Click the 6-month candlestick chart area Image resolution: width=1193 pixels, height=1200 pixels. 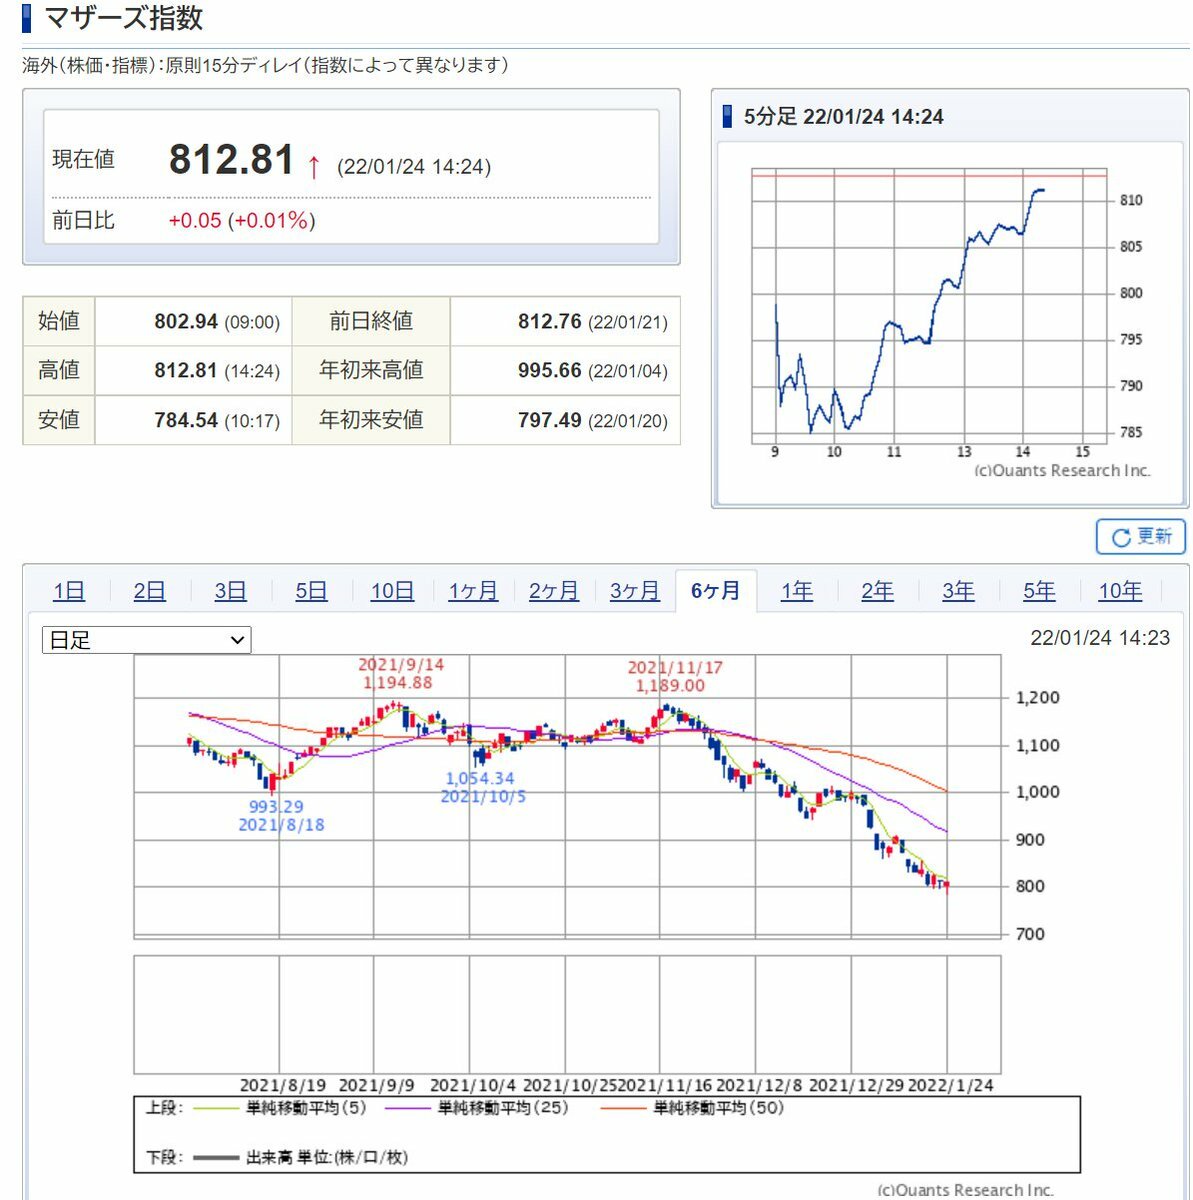567,796
